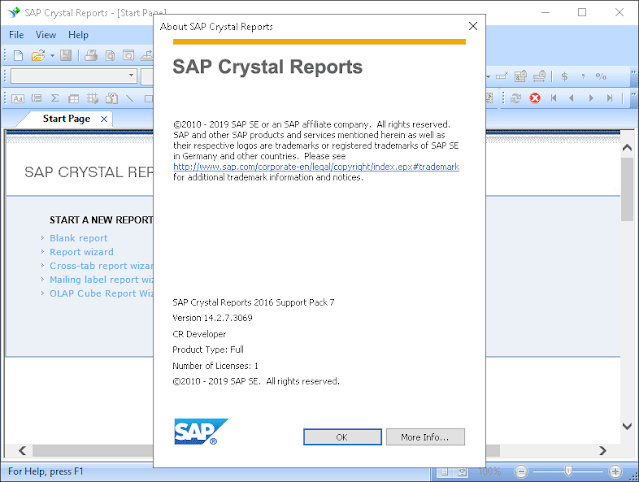
Task: Click the Print icon
Action: click(x=91, y=55)
